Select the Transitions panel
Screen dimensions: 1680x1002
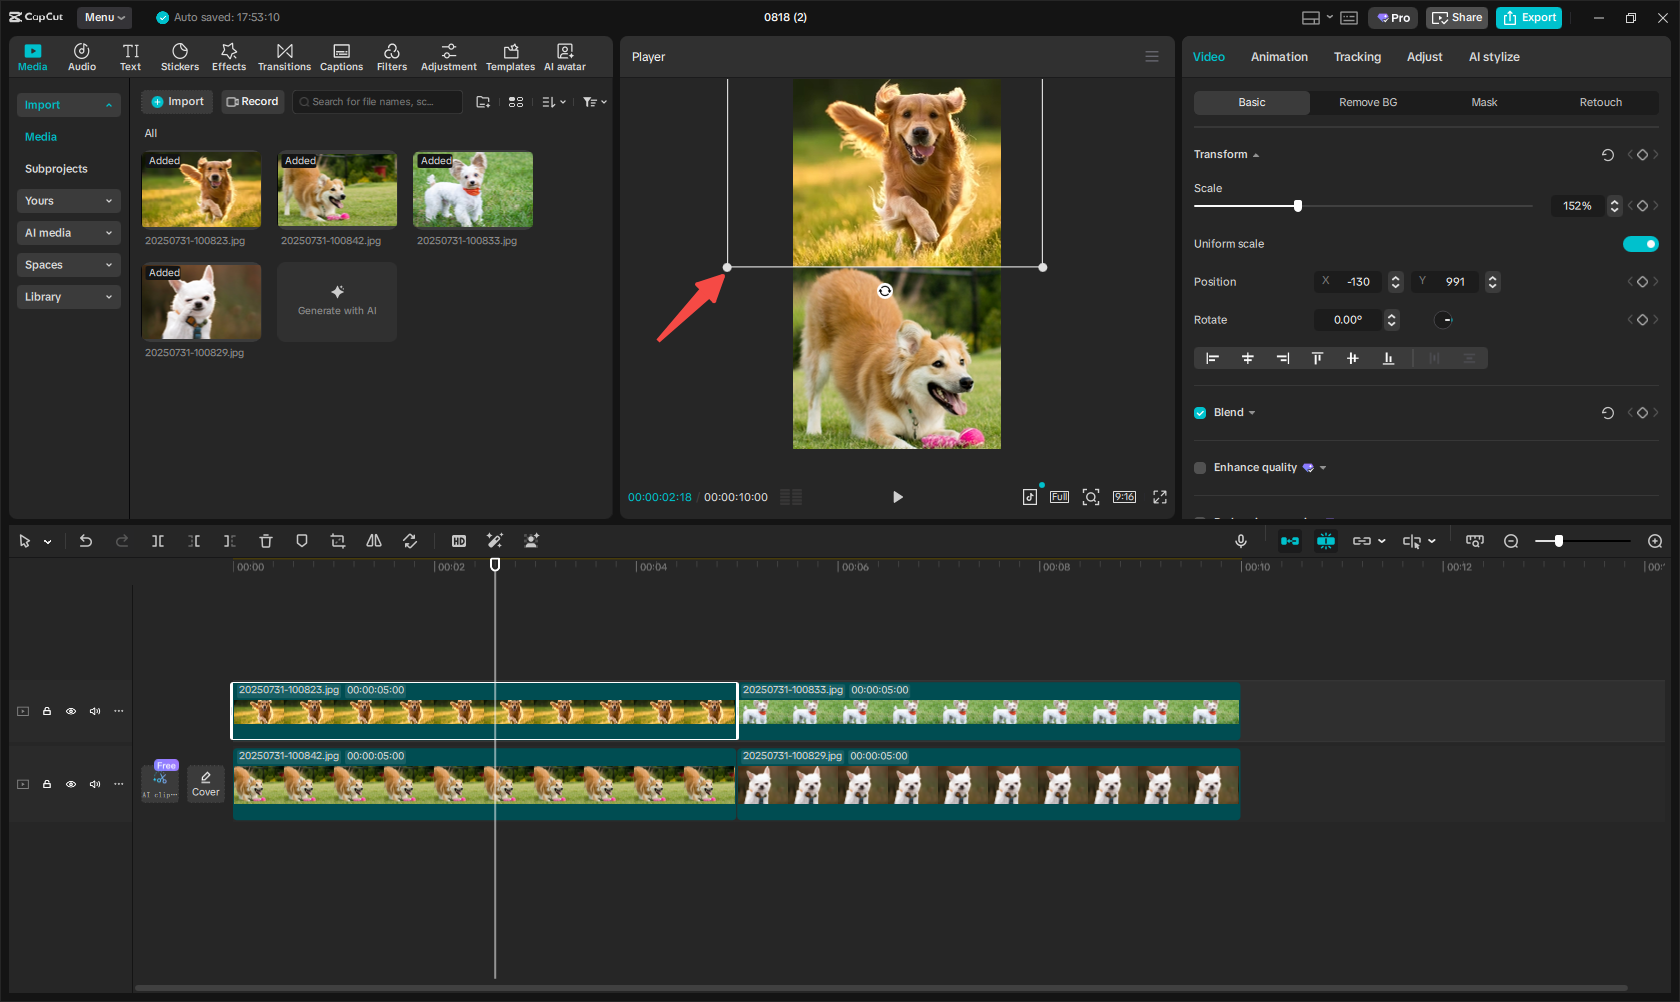(284, 56)
